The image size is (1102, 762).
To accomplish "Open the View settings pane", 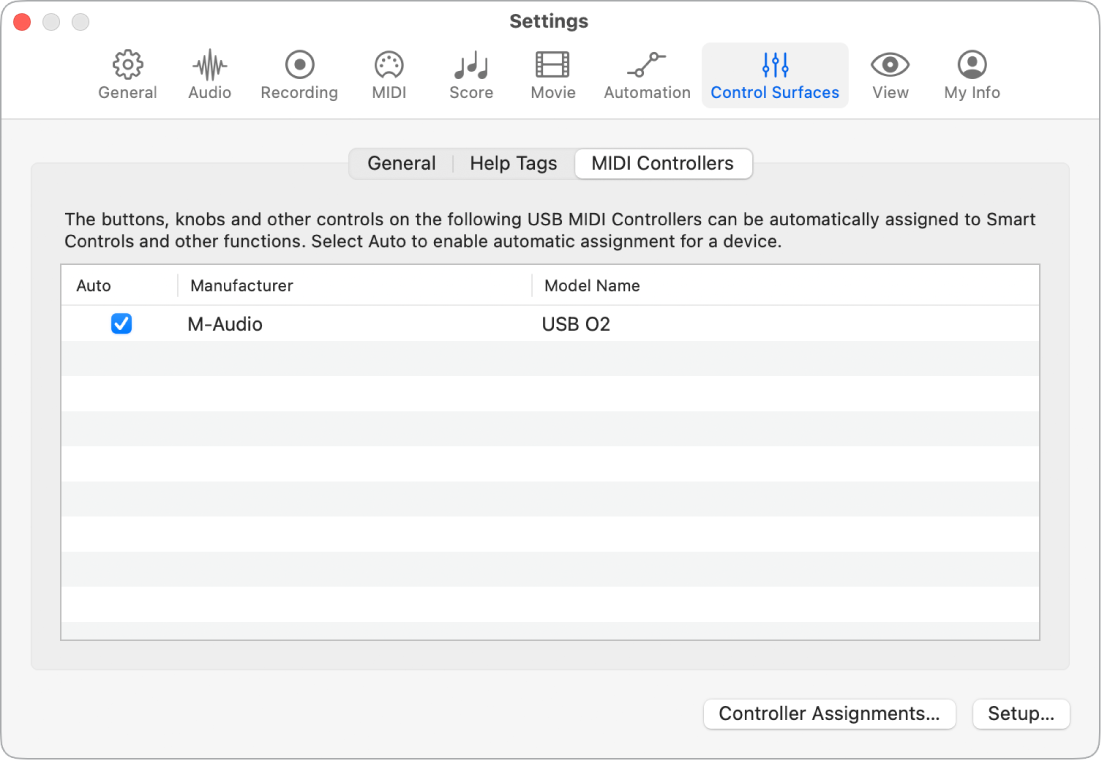I will pos(889,74).
